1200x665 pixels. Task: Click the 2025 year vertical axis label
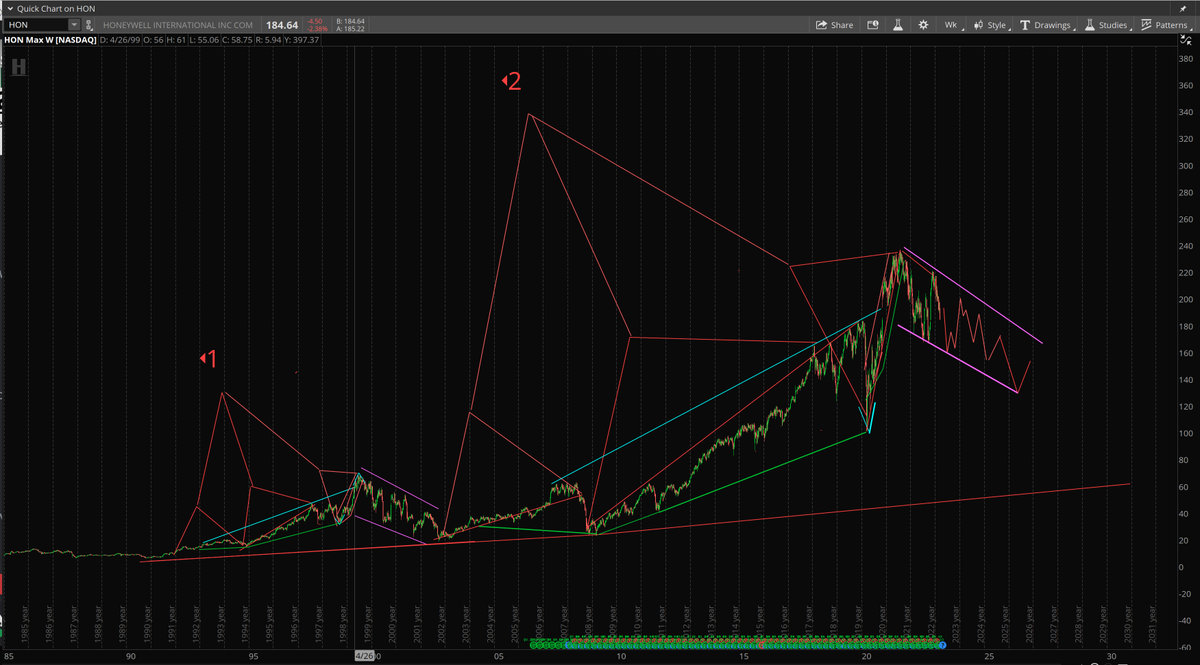point(1007,624)
